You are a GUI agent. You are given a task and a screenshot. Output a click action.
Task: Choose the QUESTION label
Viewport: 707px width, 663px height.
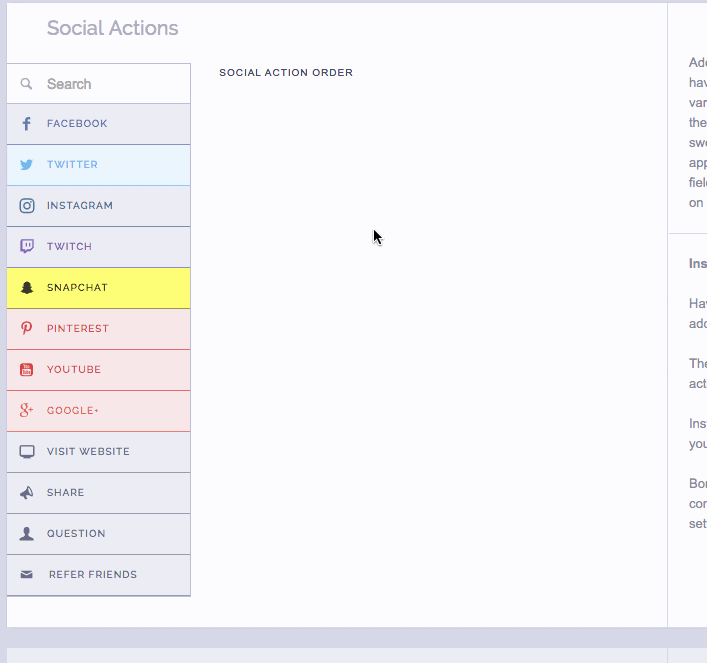(76, 534)
